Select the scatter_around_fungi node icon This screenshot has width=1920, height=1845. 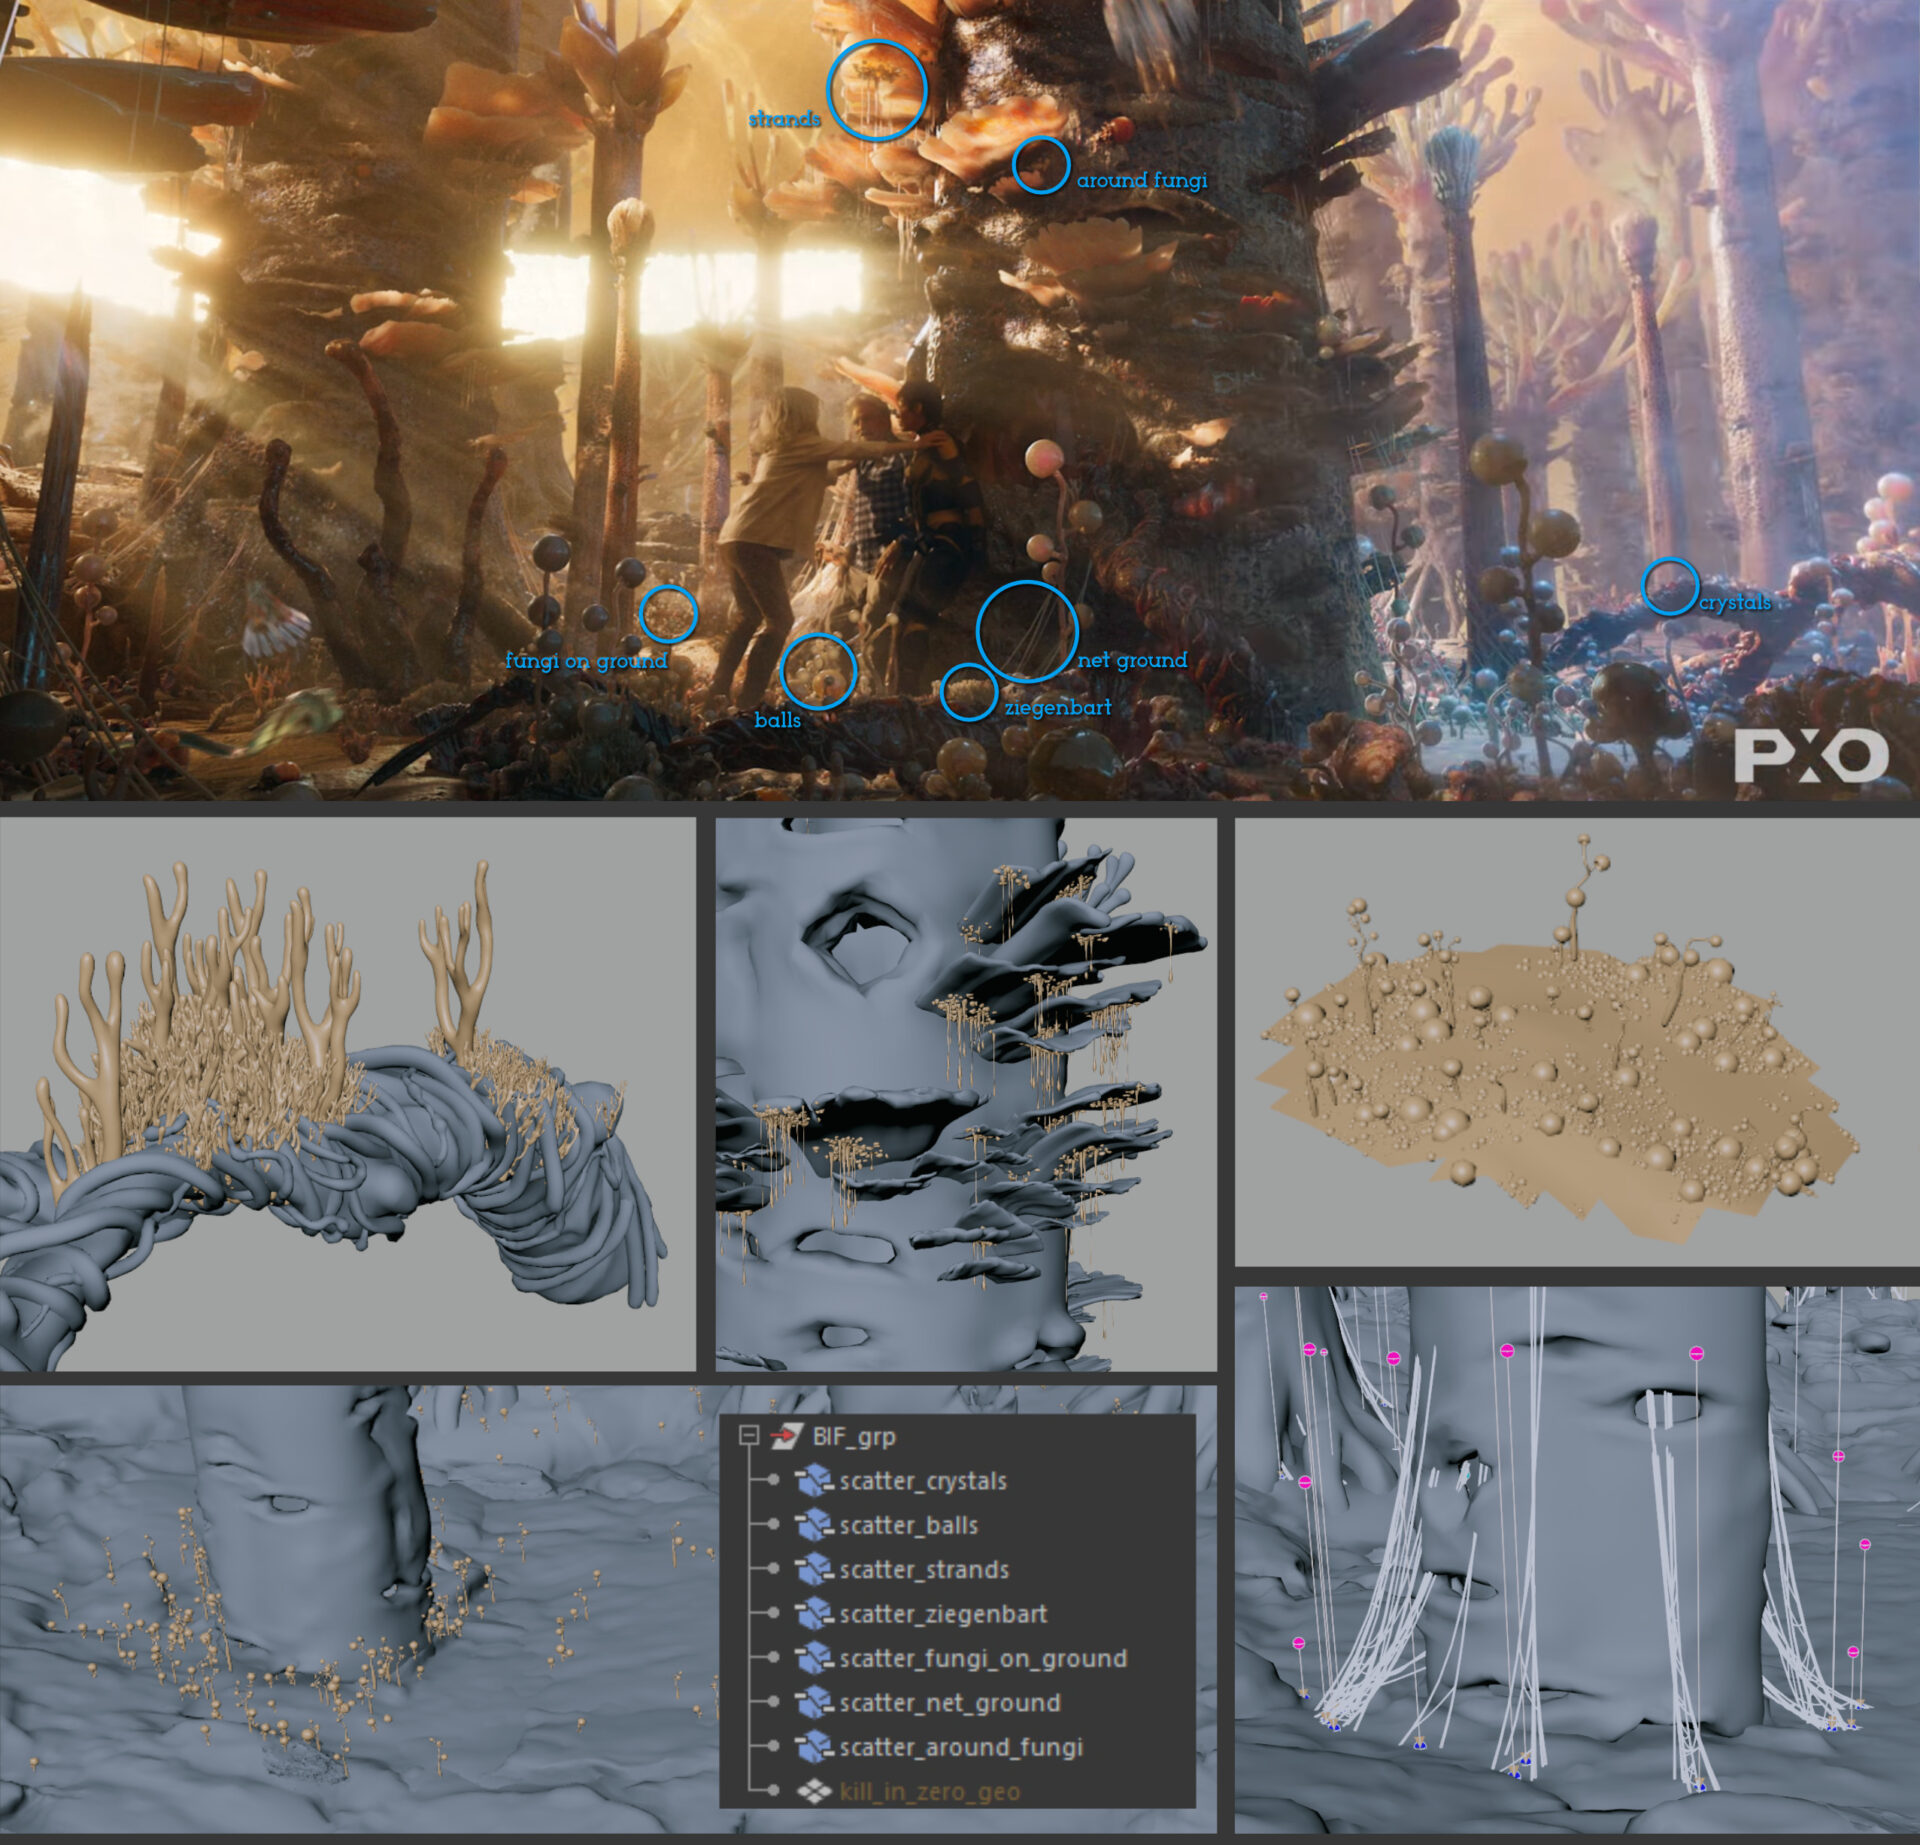point(816,1745)
